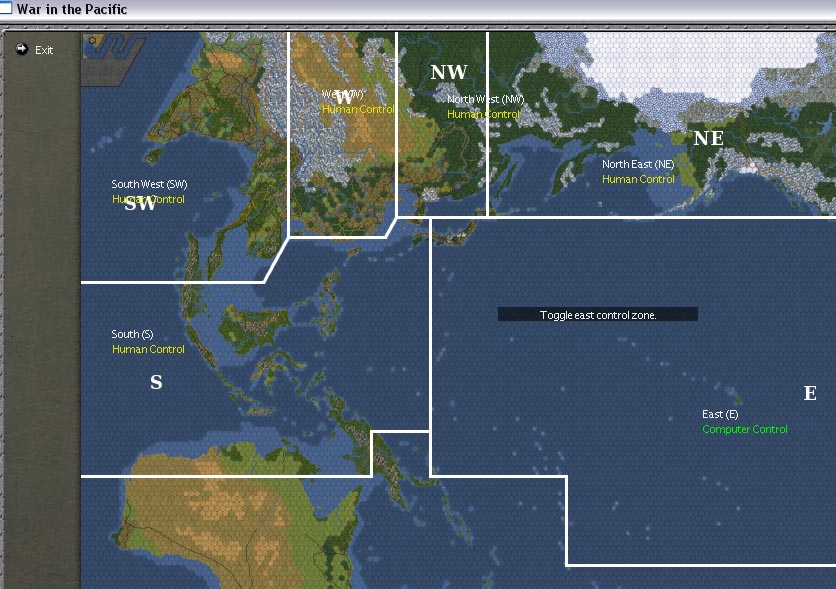Click the window icon beside War in the Pacific
Viewport: 836px width, 589px height.
pyautogui.click(x=6, y=7)
